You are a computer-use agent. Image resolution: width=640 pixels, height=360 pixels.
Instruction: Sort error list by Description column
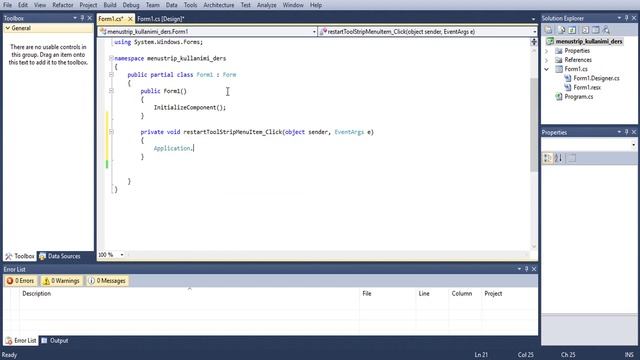click(x=189, y=293)
